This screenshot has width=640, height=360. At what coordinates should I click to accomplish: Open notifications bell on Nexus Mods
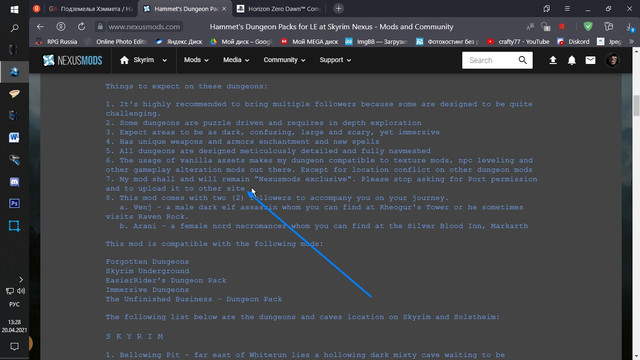(572, 60)
